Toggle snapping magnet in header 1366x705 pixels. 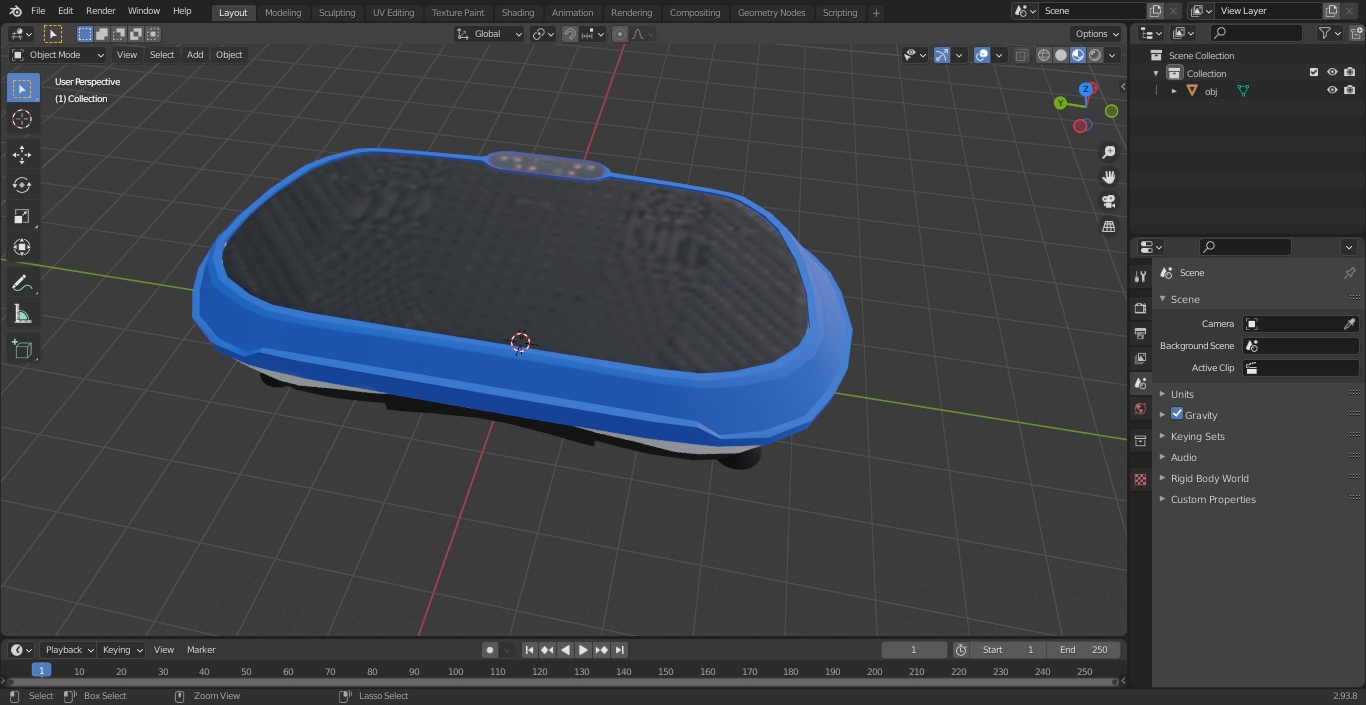pyautogui.click(x=570, y=34)
